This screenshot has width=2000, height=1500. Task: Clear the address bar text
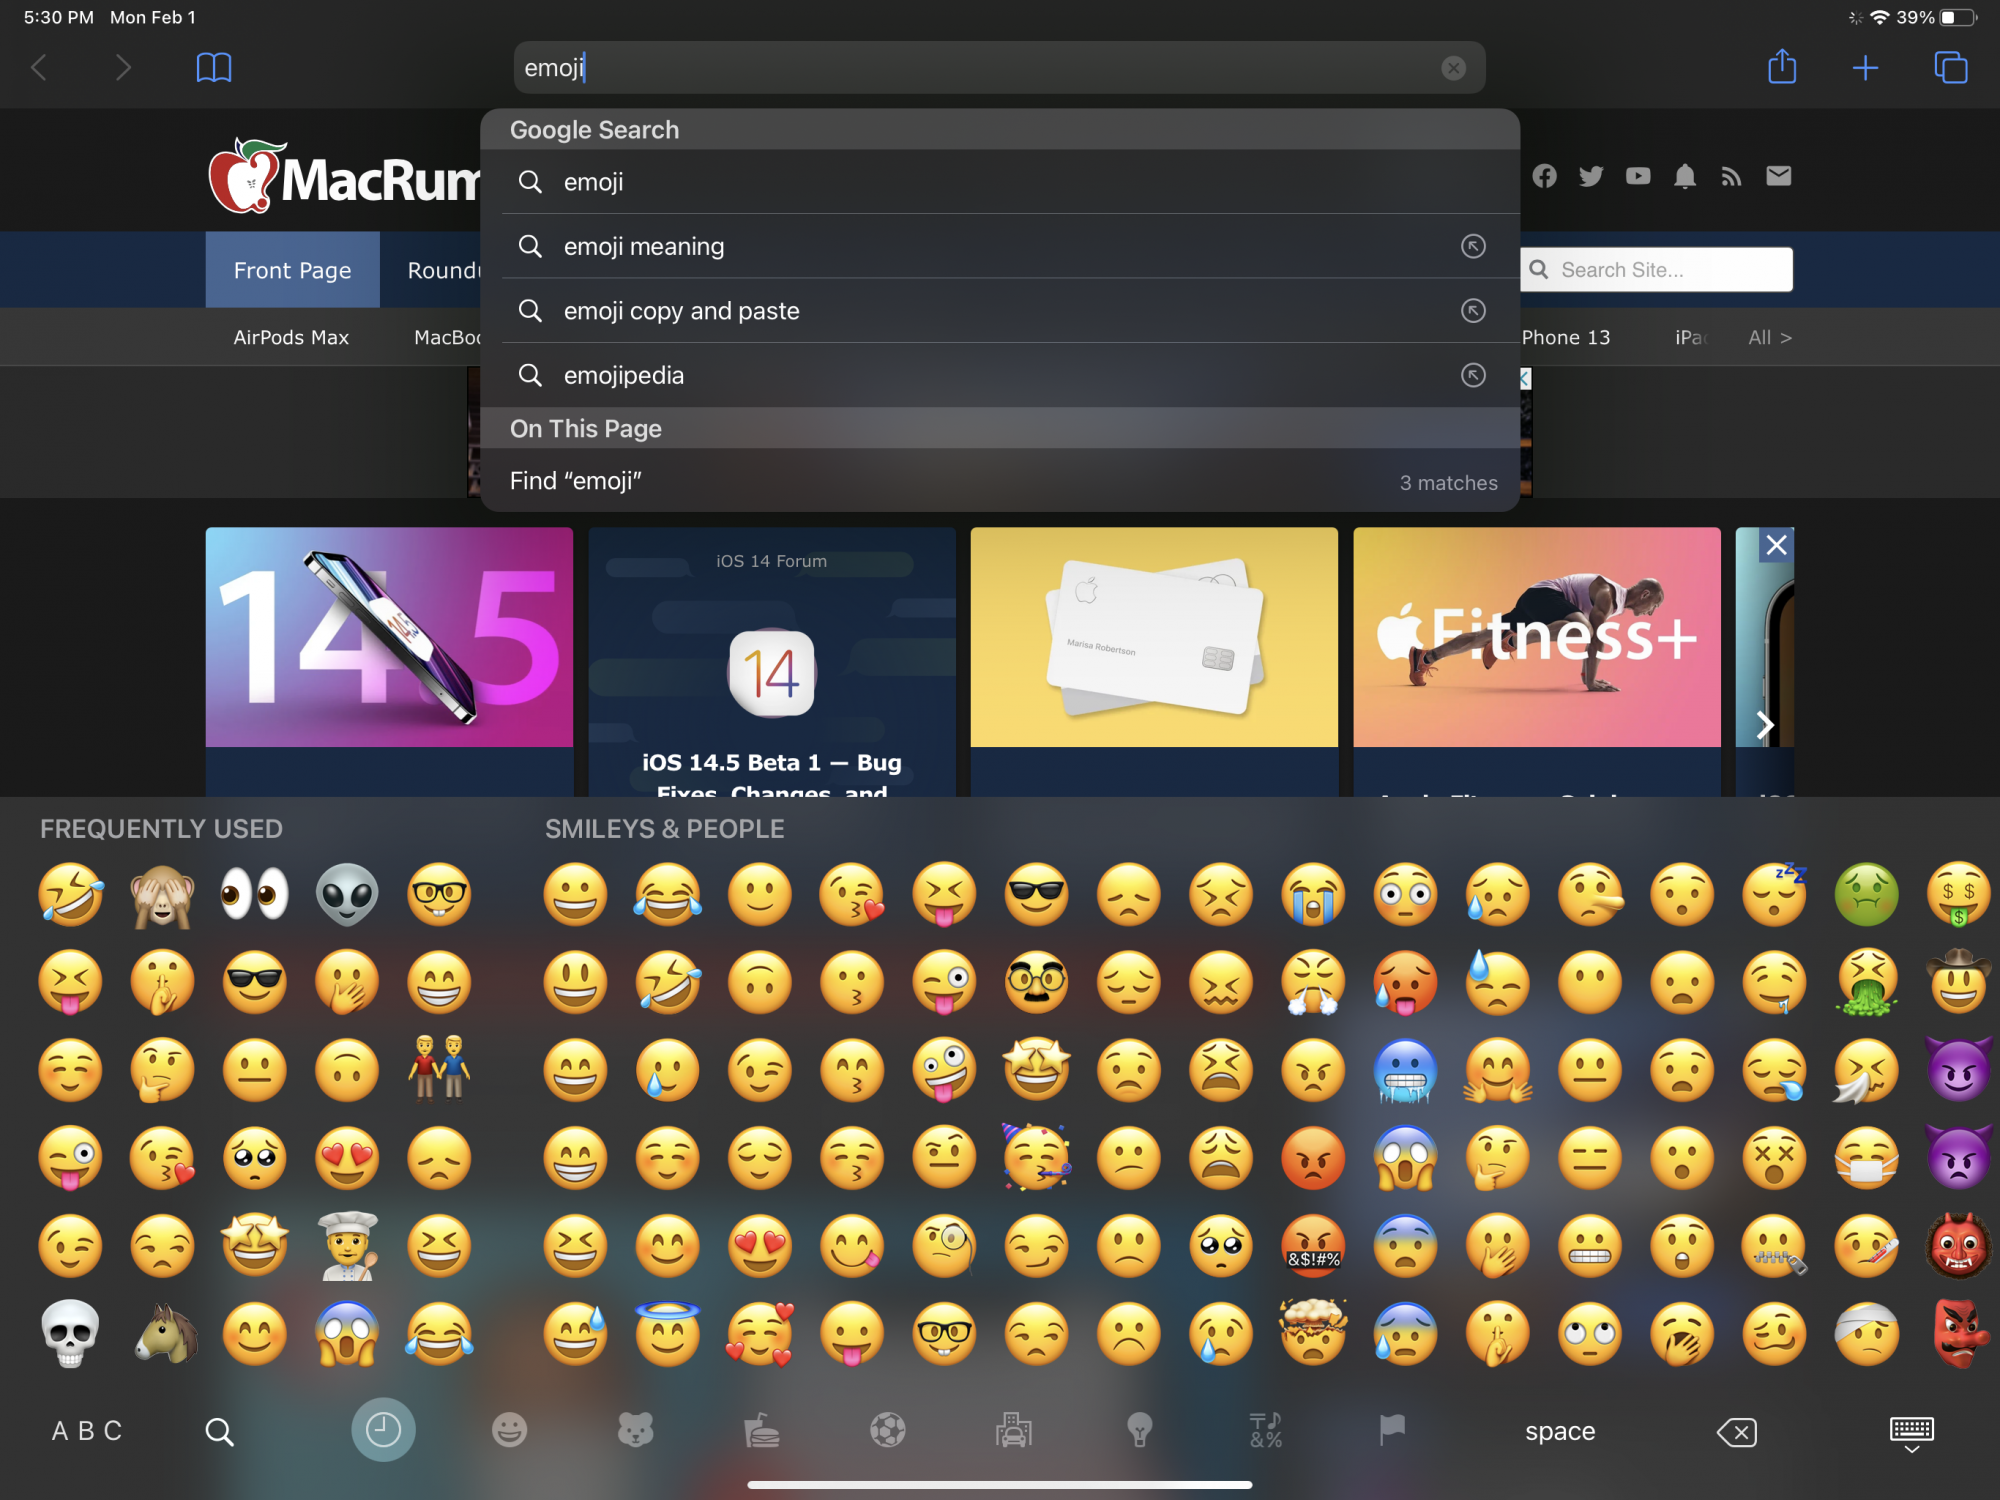click(x=1453, y=68)
